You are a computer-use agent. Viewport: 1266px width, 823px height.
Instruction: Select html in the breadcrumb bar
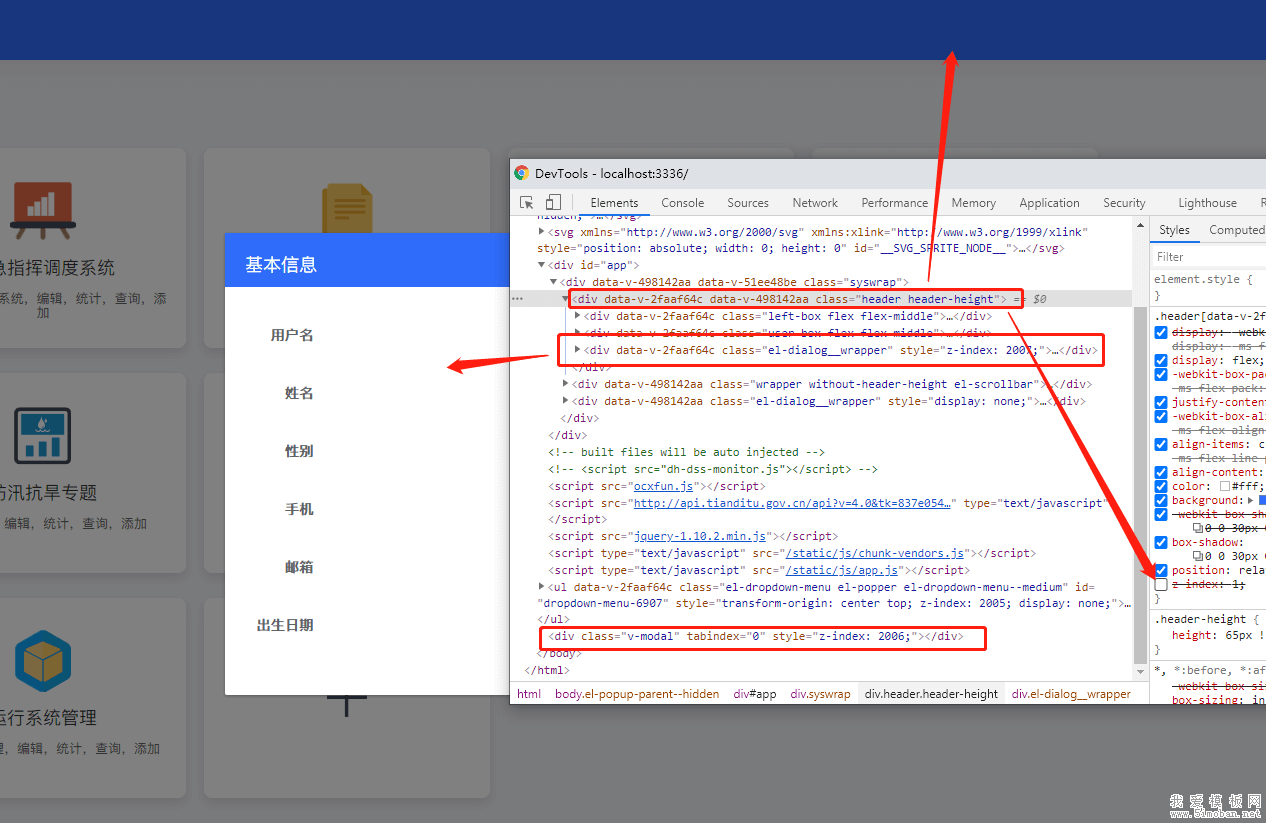[x=529, y=693]
